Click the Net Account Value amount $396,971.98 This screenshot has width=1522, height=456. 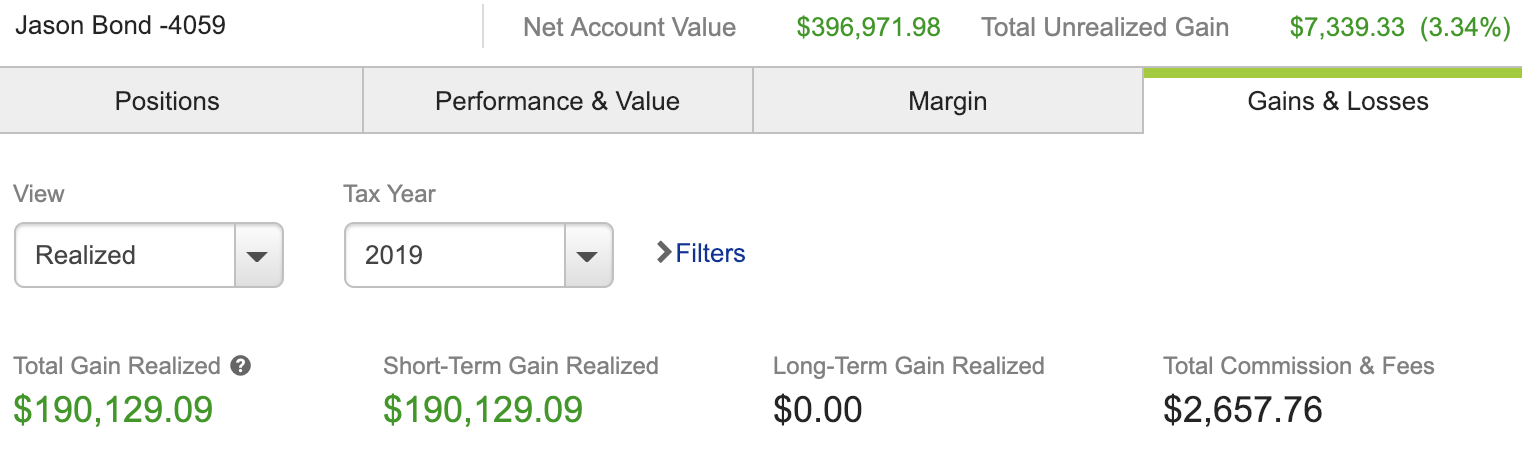point(868,27)
